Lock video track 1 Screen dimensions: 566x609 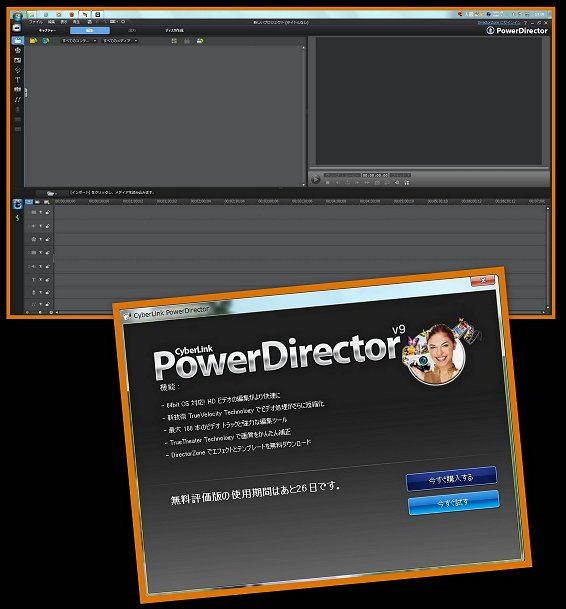pos(47,212)
